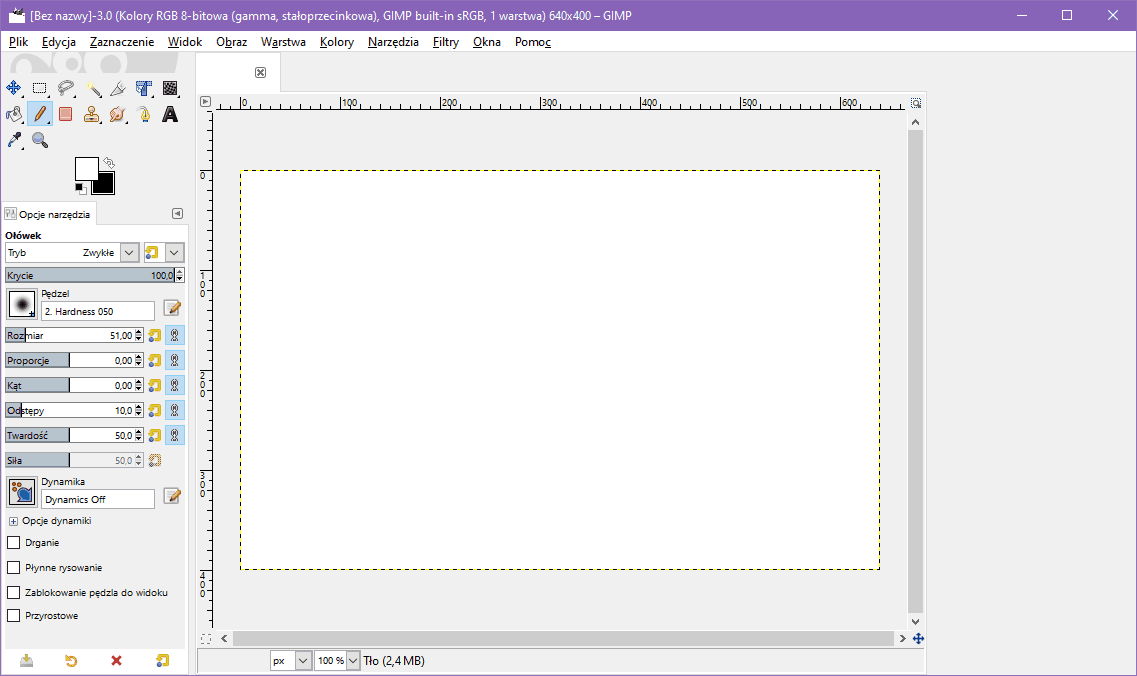
Task: Click the black background color swatch
Action: (104, 184)
